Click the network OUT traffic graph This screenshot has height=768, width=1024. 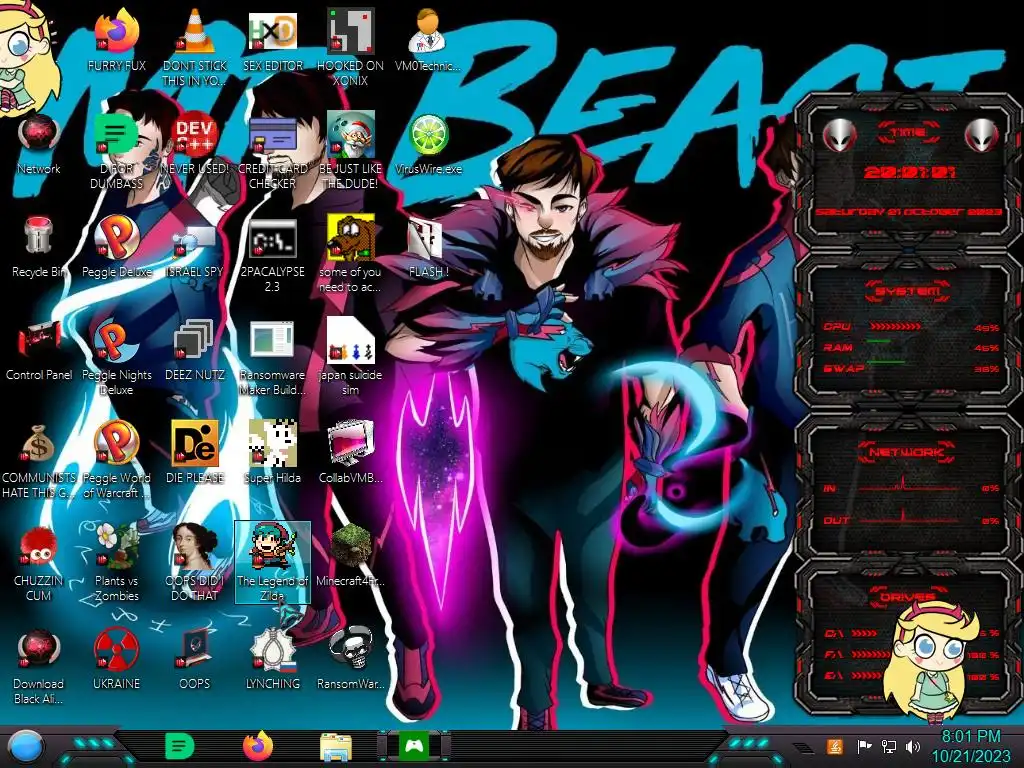tap(908, 517)
